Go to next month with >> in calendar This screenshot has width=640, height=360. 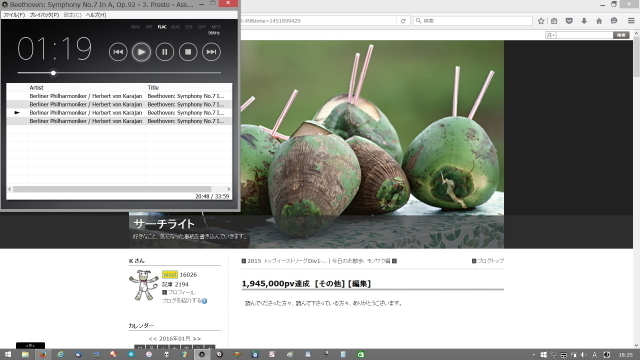(197, 339)
